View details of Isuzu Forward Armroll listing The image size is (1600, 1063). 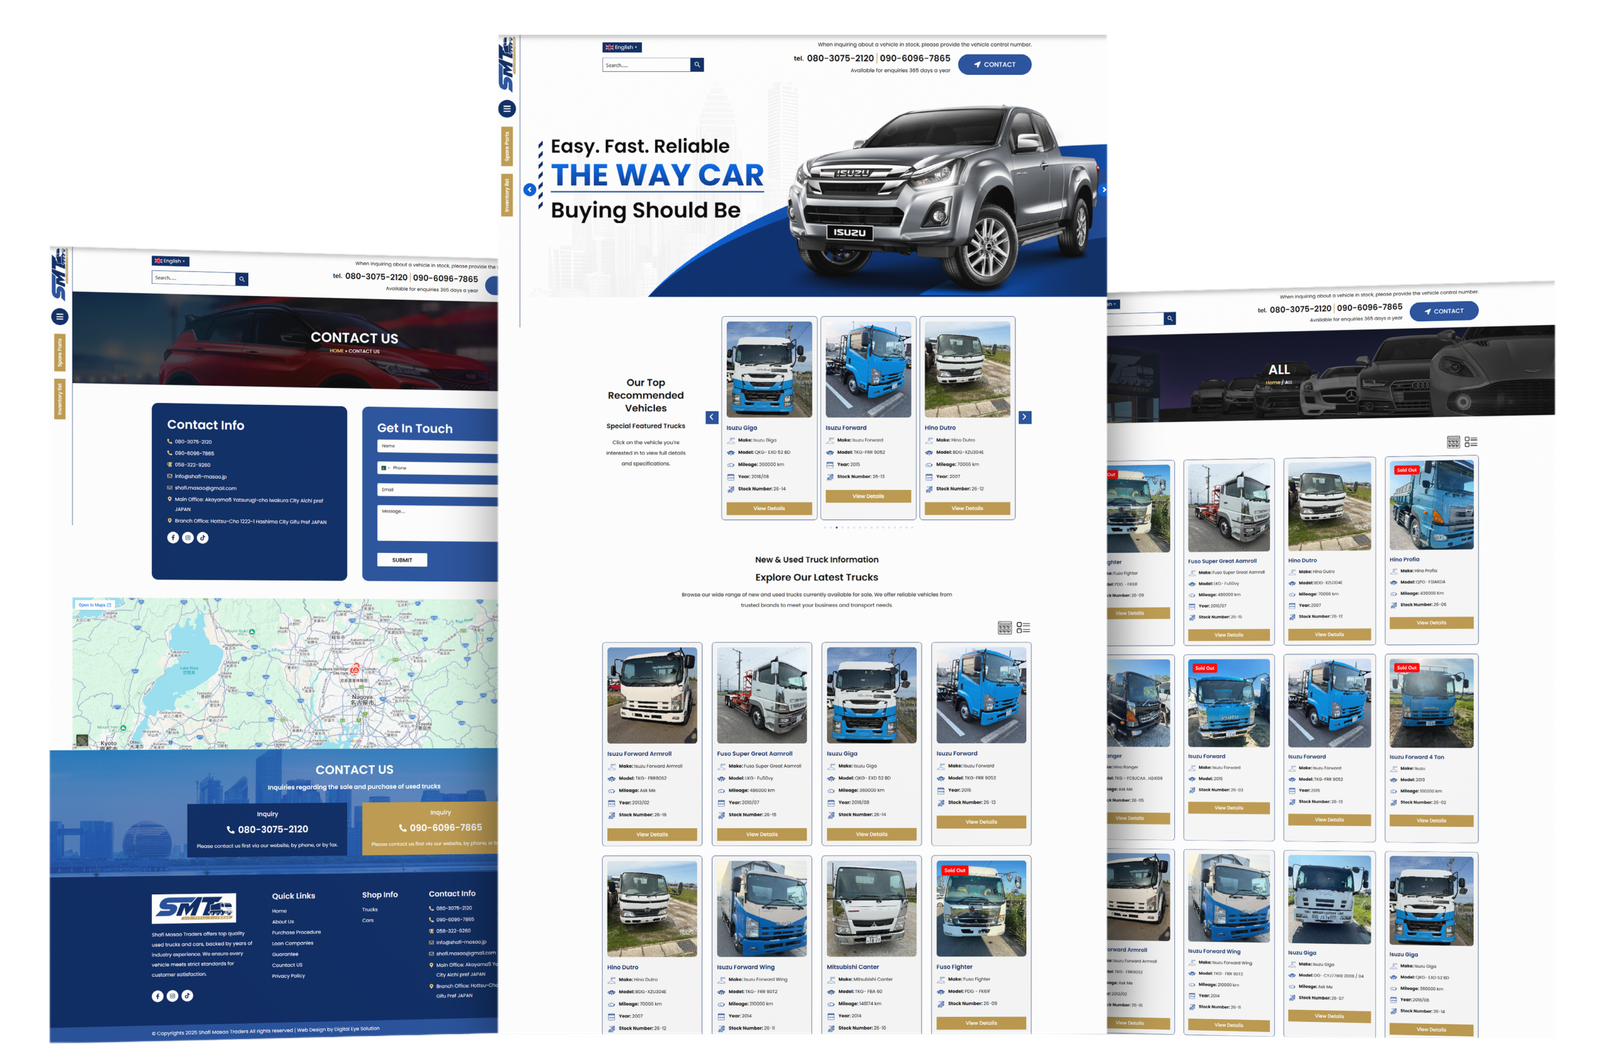652,834
